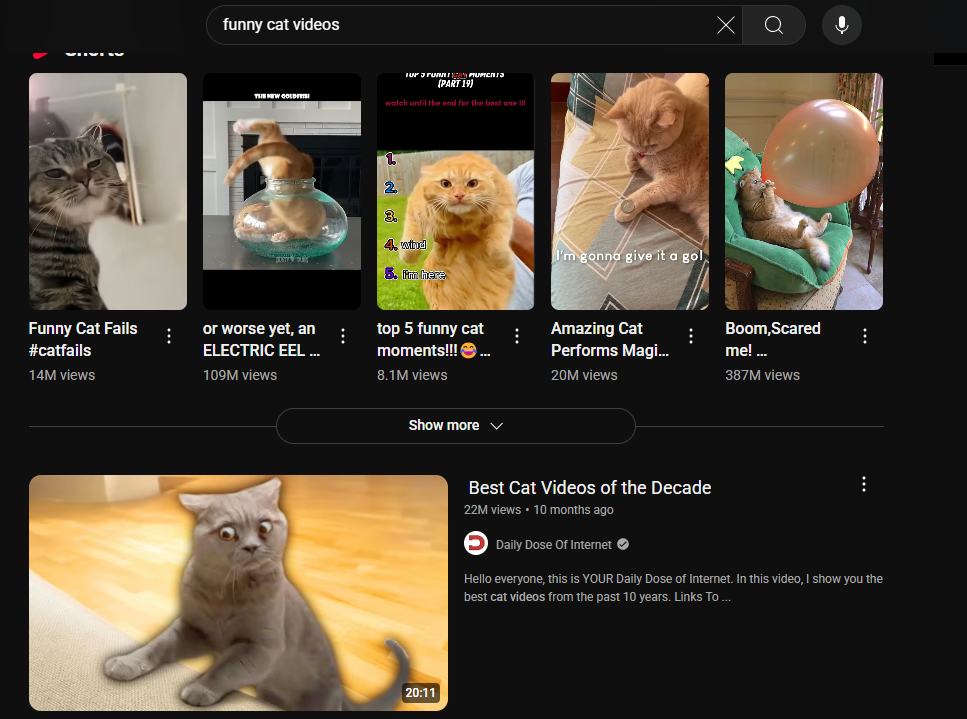Play the balloon cat short thumbnail
967x719 pixels.
(x=804, y=191)
